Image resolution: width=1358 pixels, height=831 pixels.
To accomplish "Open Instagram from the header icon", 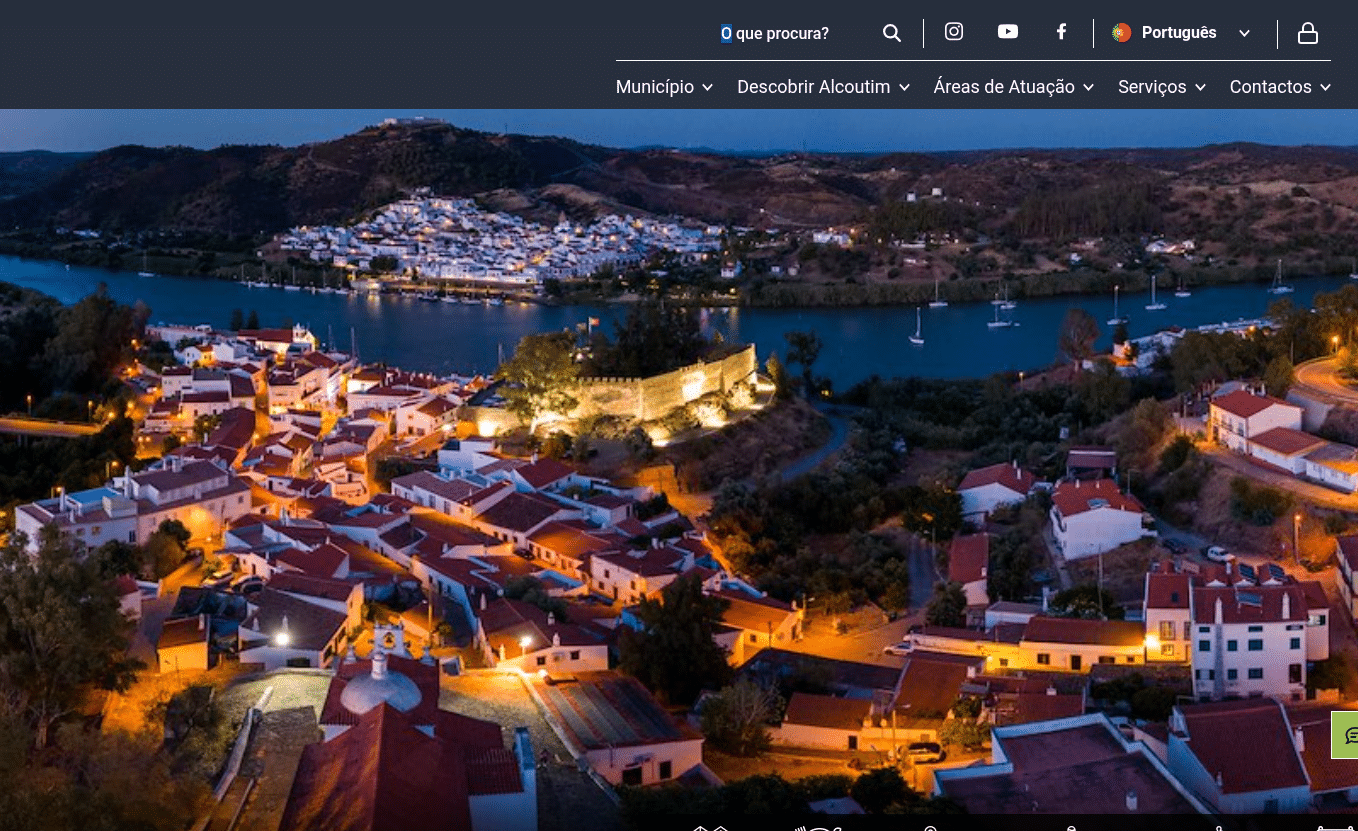I will pyautogui.click(x=954, y=31).
